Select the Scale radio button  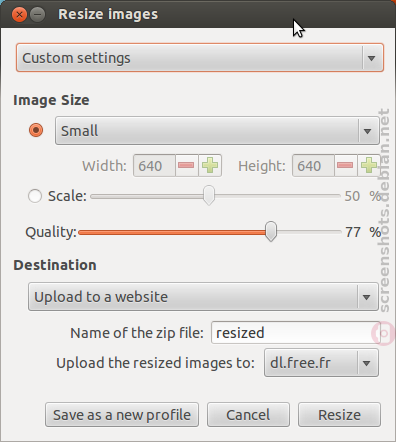[35, 196]
